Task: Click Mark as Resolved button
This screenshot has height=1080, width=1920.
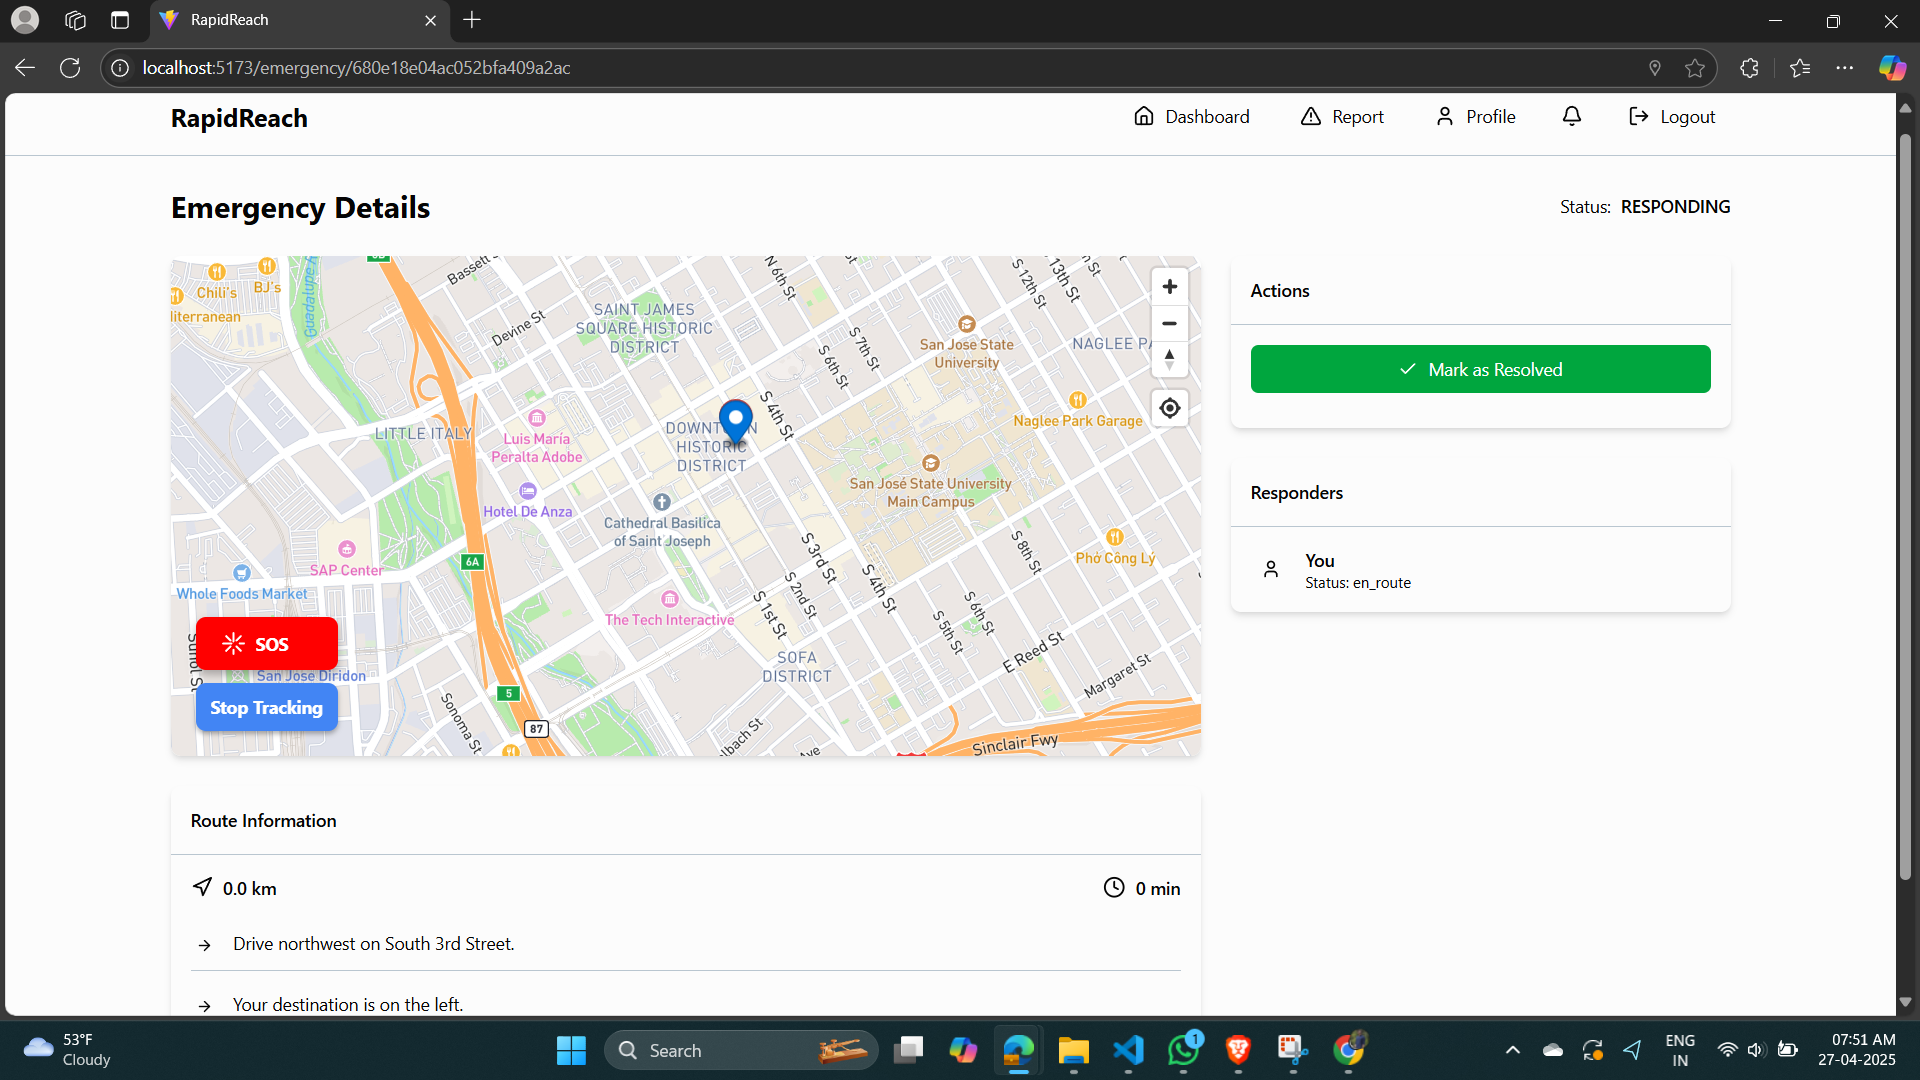Action: pyautogui.click(x=1480, y=369)
